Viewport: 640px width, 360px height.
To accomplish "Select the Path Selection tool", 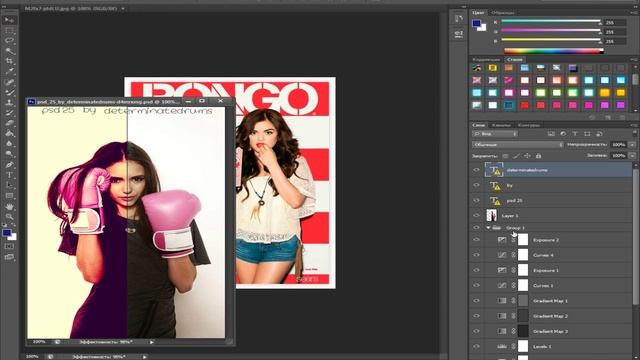I will tap(9, 185).
